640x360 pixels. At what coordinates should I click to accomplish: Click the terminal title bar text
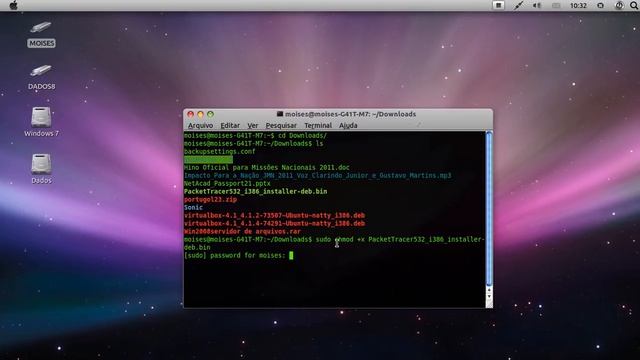click(350, 114)
